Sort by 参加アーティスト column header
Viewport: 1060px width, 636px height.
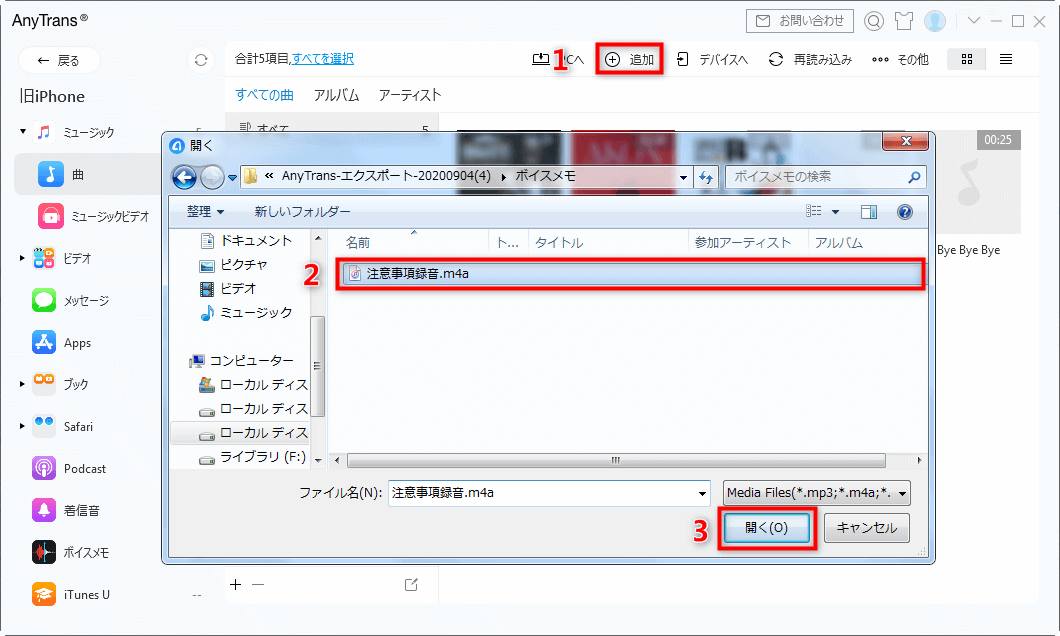click(742, 243)
